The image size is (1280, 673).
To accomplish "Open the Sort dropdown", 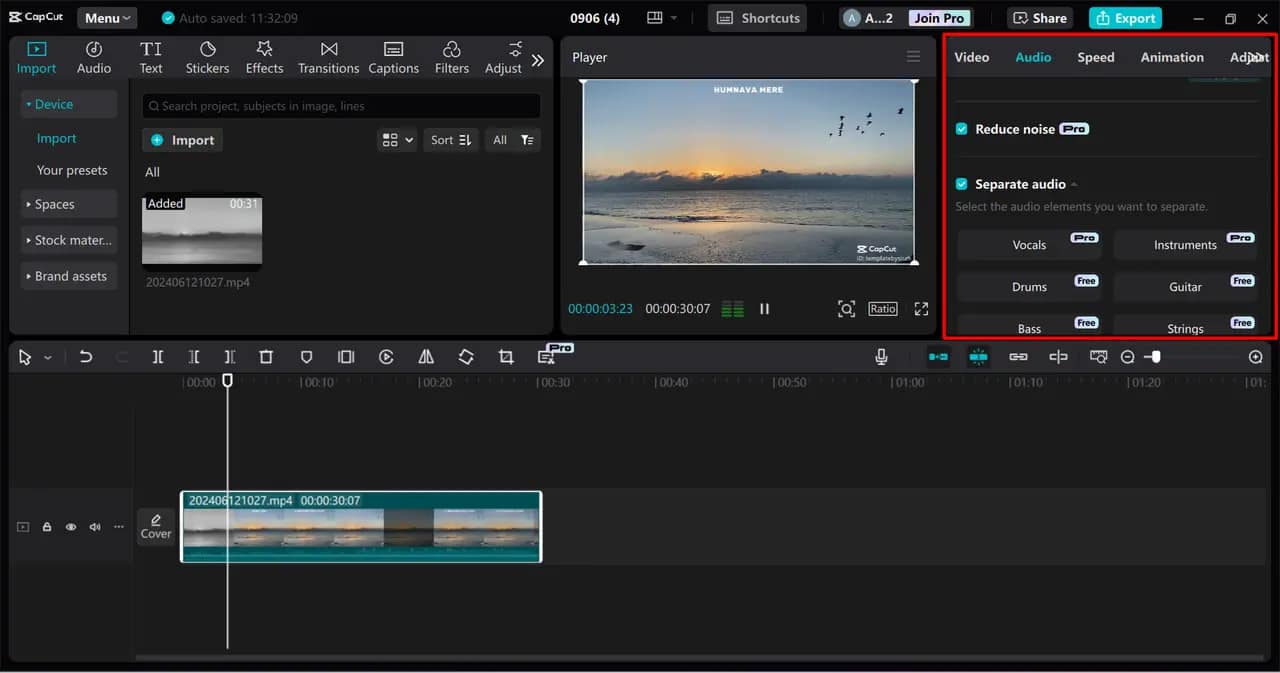I will (450, 140).
